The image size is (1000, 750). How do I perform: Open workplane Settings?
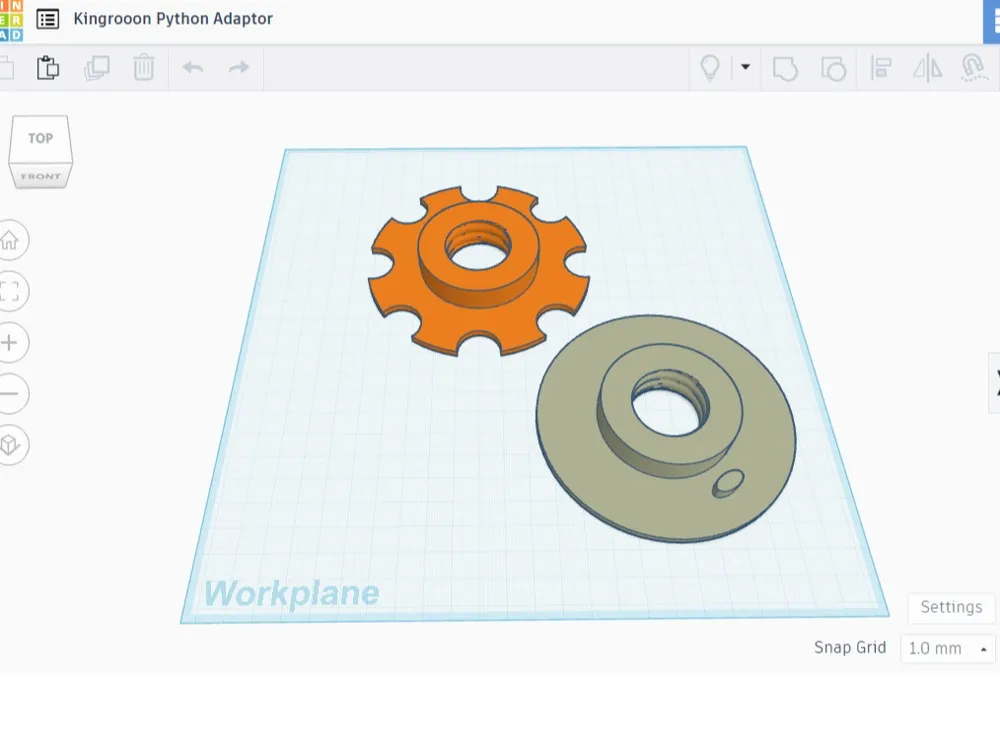tap(951, 607)
